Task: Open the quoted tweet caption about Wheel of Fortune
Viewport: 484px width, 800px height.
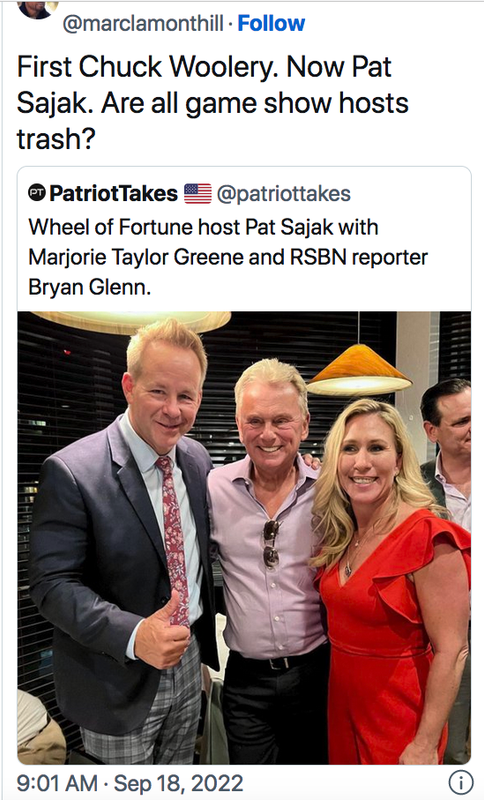Action: pos(228,257)
